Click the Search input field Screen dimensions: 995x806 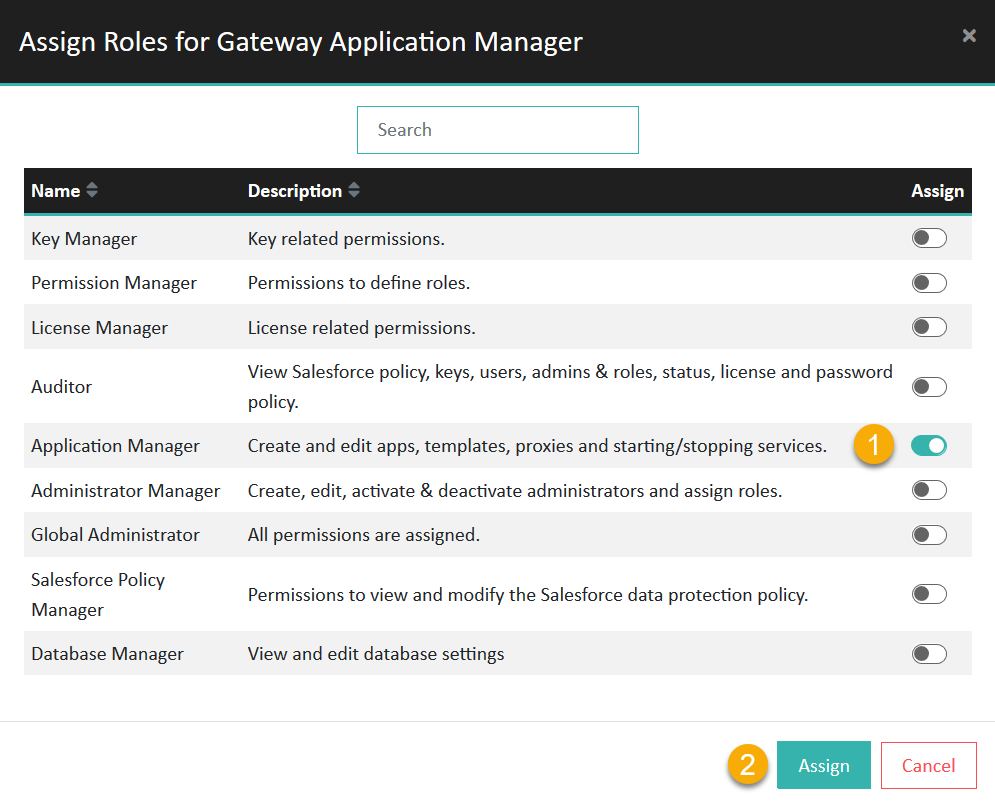click(x=498, y=129)
